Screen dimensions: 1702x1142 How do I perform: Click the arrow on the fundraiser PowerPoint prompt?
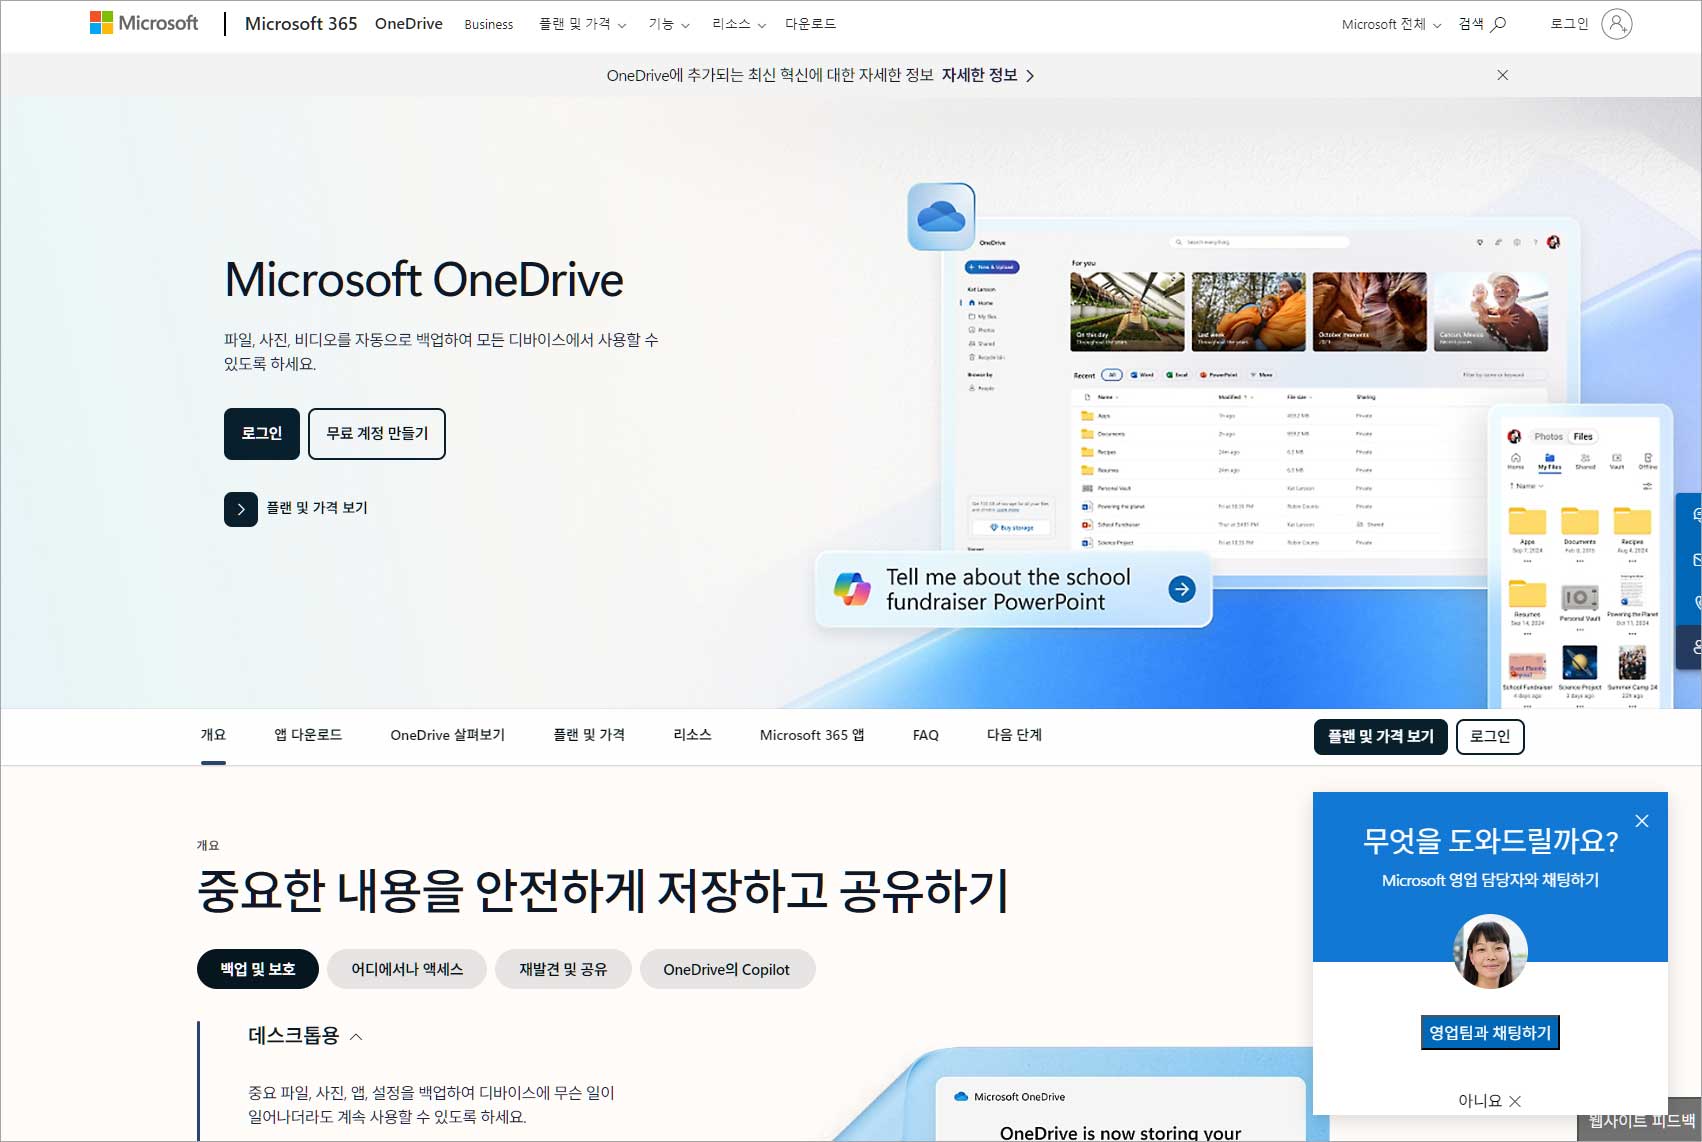coord(1181,589)
